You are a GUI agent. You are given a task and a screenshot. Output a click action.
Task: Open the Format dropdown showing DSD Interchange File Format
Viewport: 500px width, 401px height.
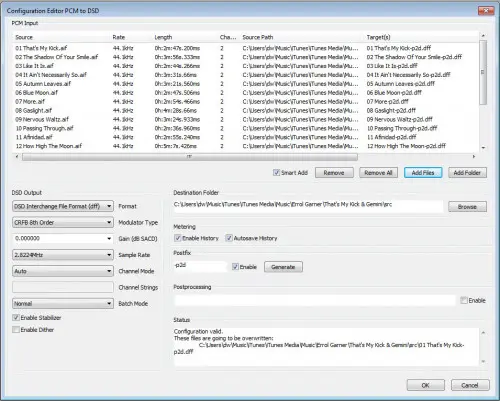point(63,206)
